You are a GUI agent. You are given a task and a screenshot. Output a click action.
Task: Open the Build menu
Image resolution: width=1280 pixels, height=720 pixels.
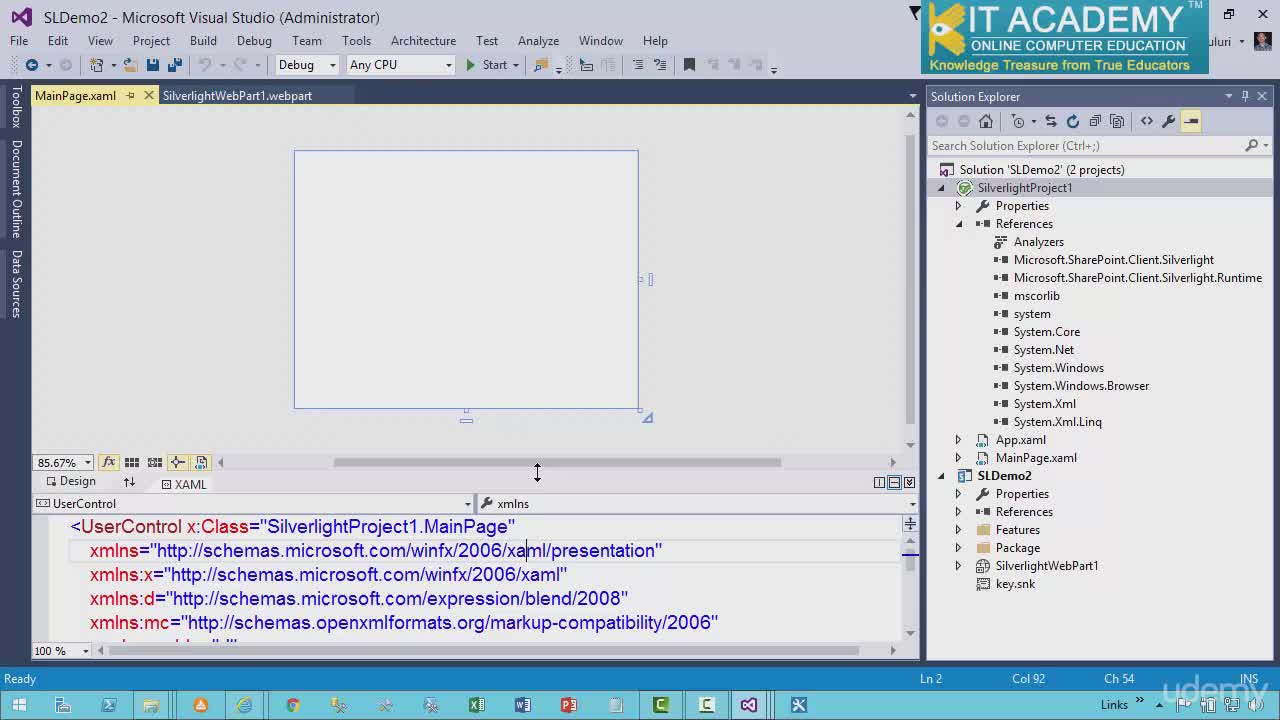203,41
